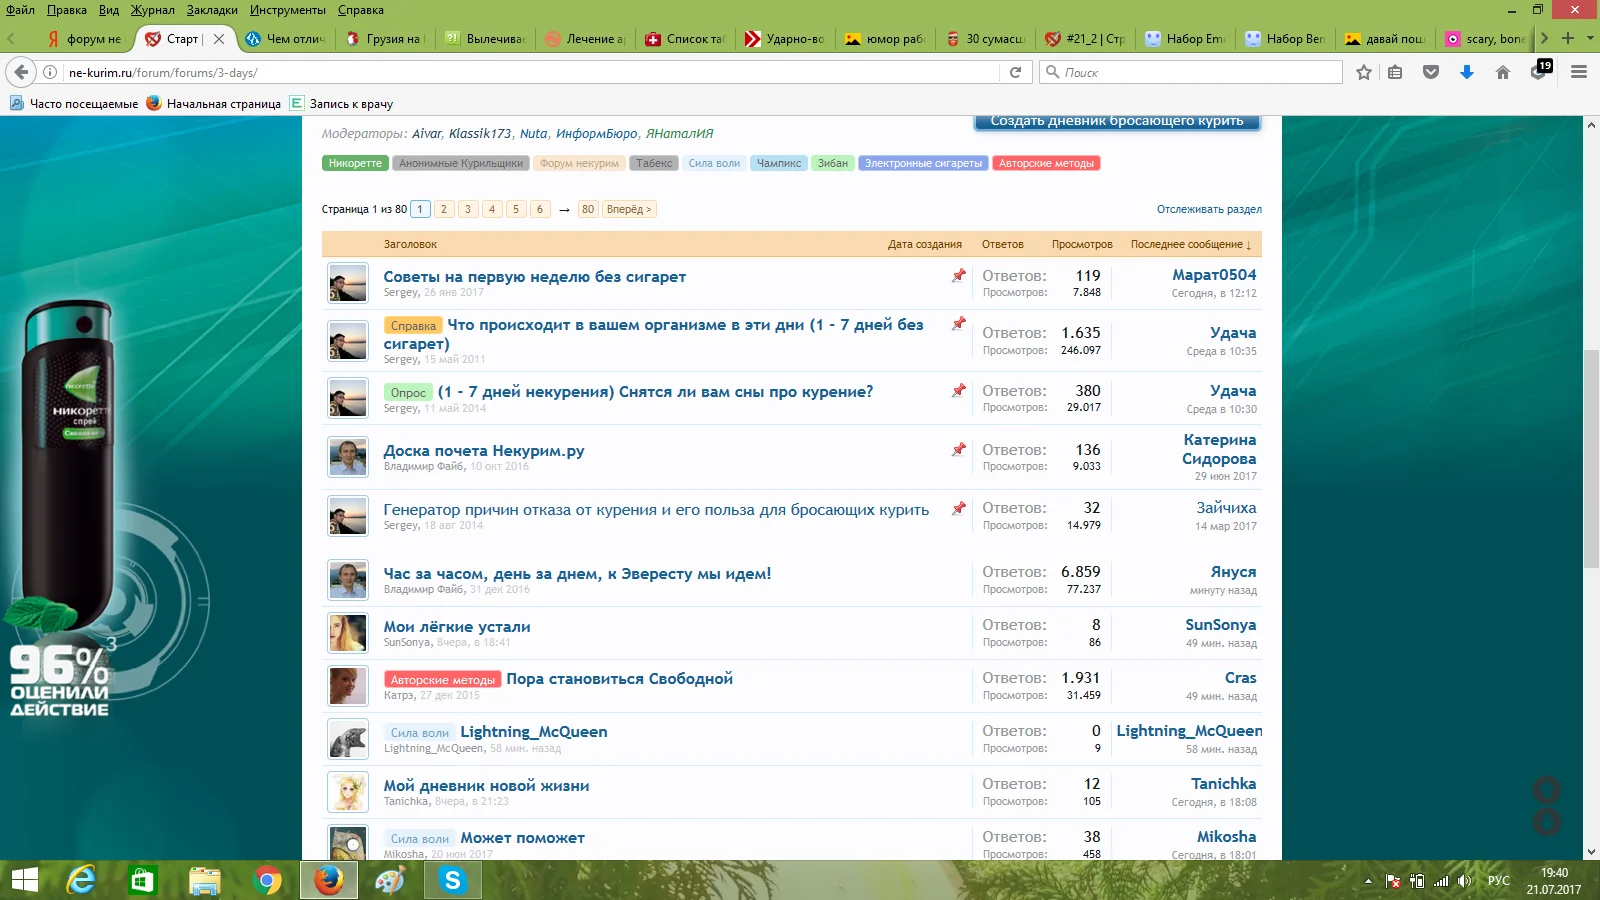Viewport: 1600px width, 900px height.
Task: Go to page 80 of the forum
Action: click(588, 209)
